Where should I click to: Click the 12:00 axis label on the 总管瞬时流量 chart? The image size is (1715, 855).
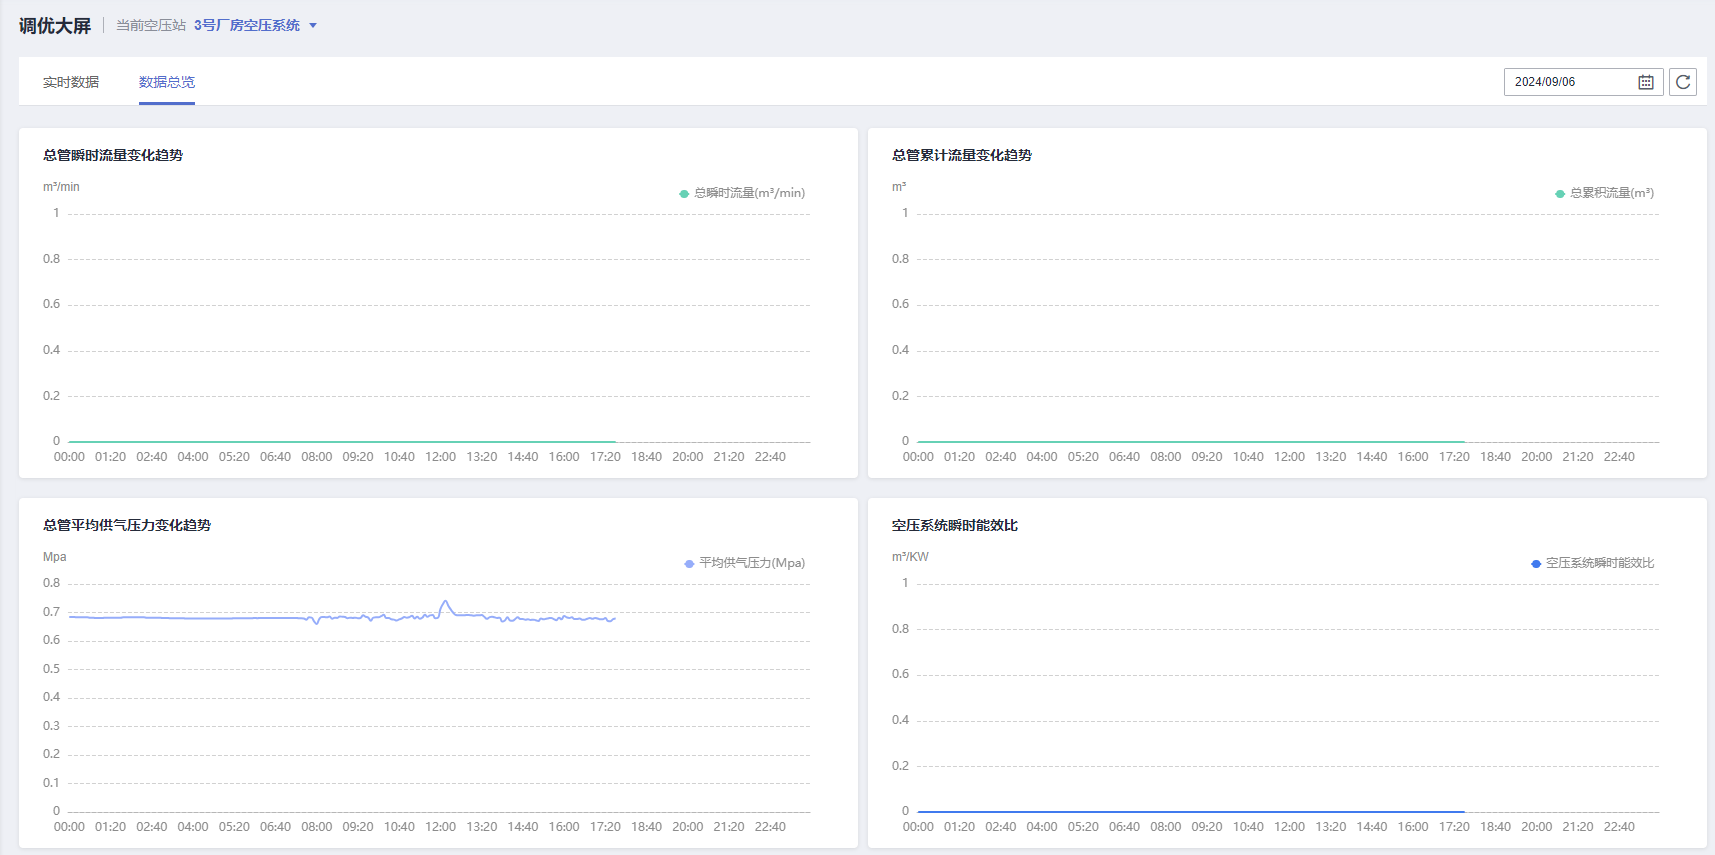click(440, 457)
